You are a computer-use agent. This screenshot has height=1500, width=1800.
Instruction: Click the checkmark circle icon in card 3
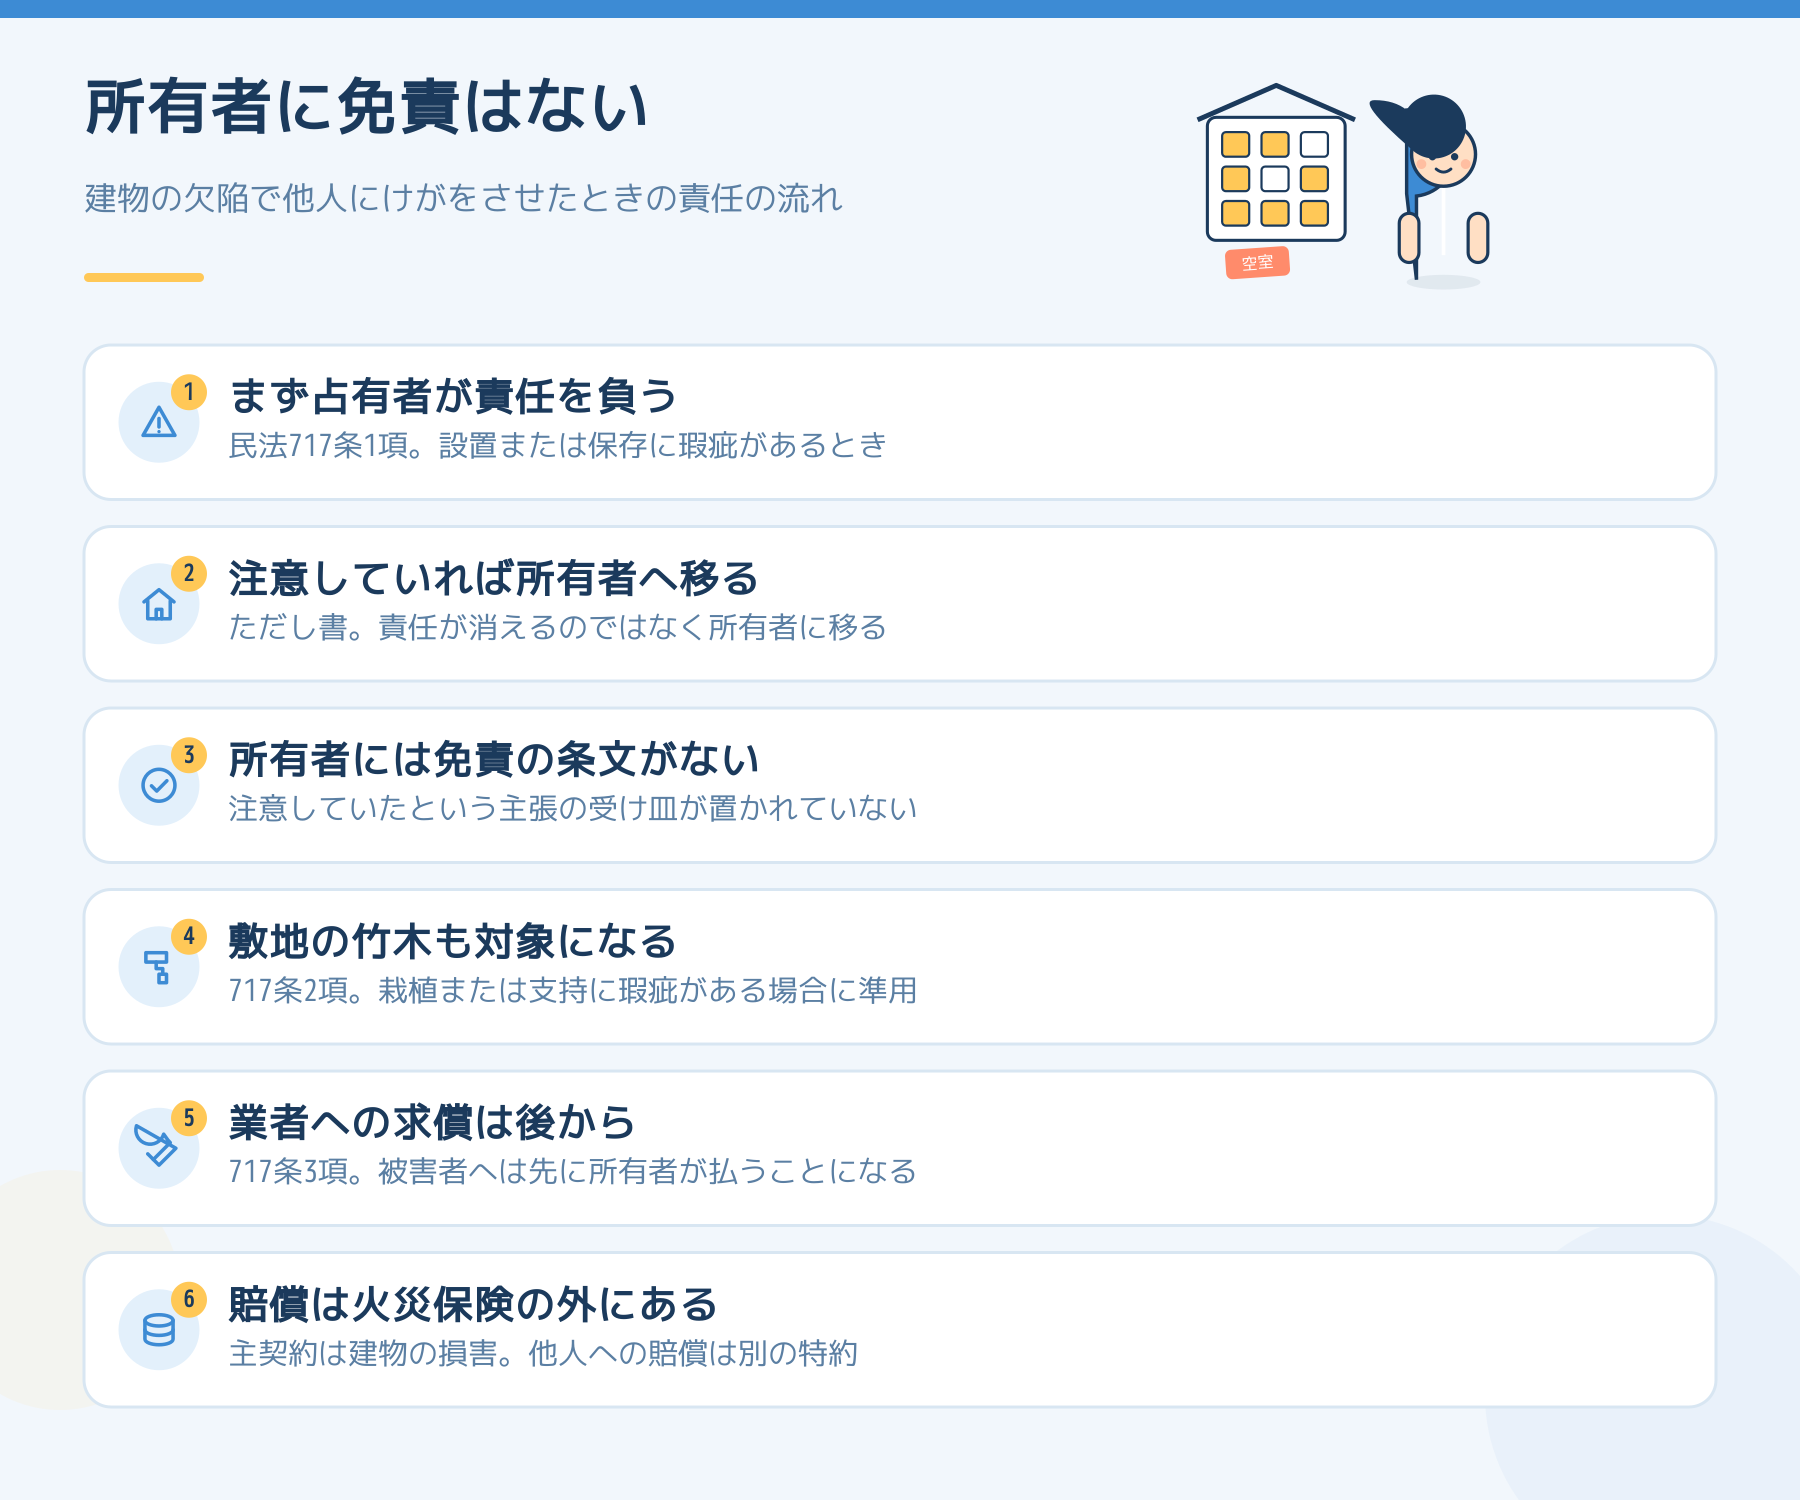pyautogui.click(x=159, y=785)
